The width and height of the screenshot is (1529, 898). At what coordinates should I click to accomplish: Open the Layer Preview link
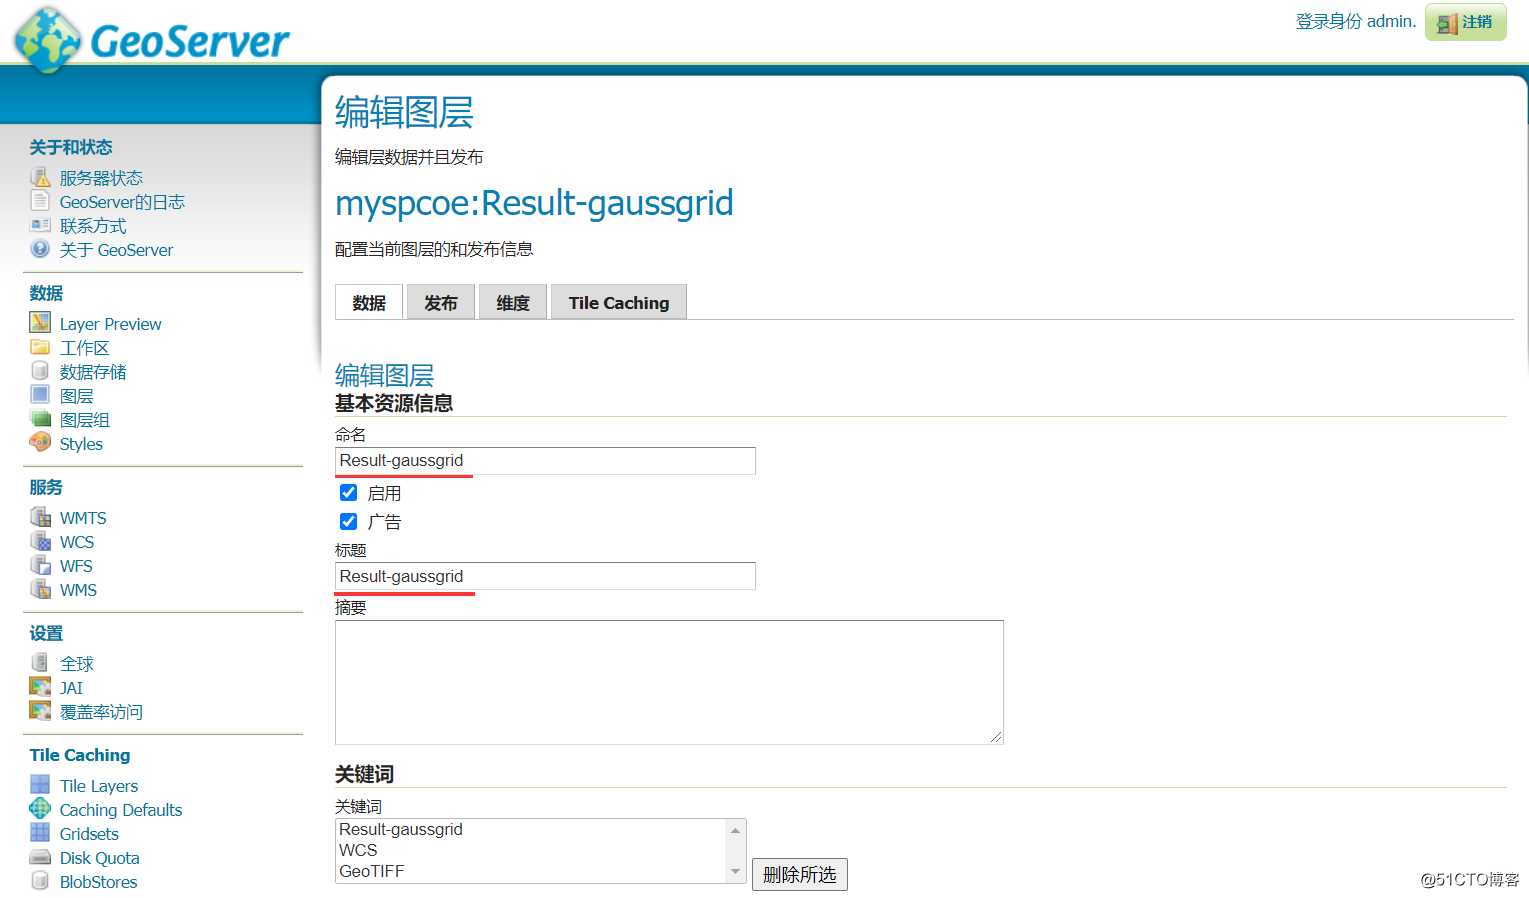point(110,324)
